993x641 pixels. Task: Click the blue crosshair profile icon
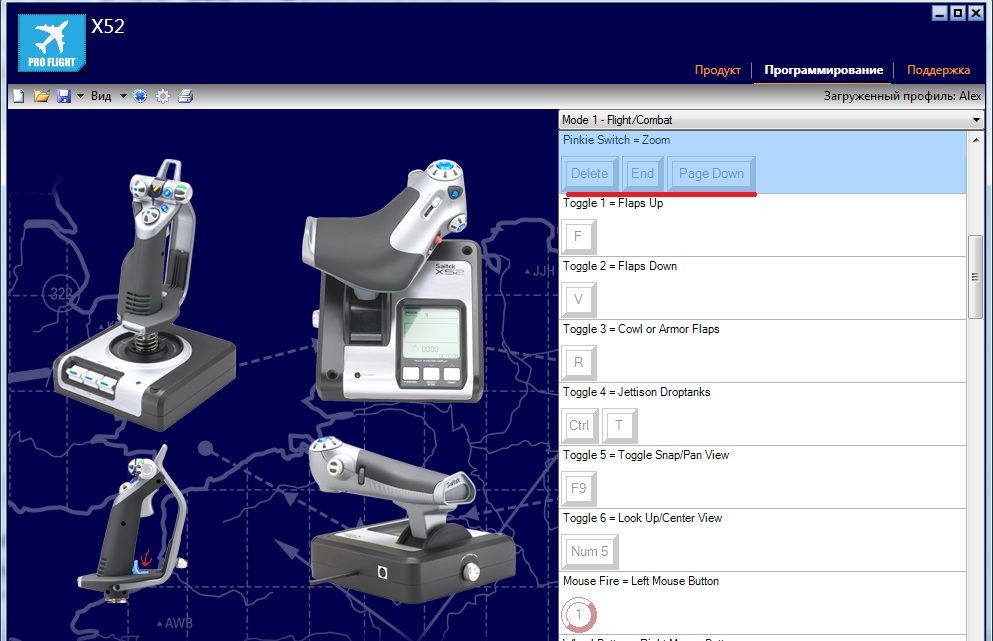click(141, 96)
